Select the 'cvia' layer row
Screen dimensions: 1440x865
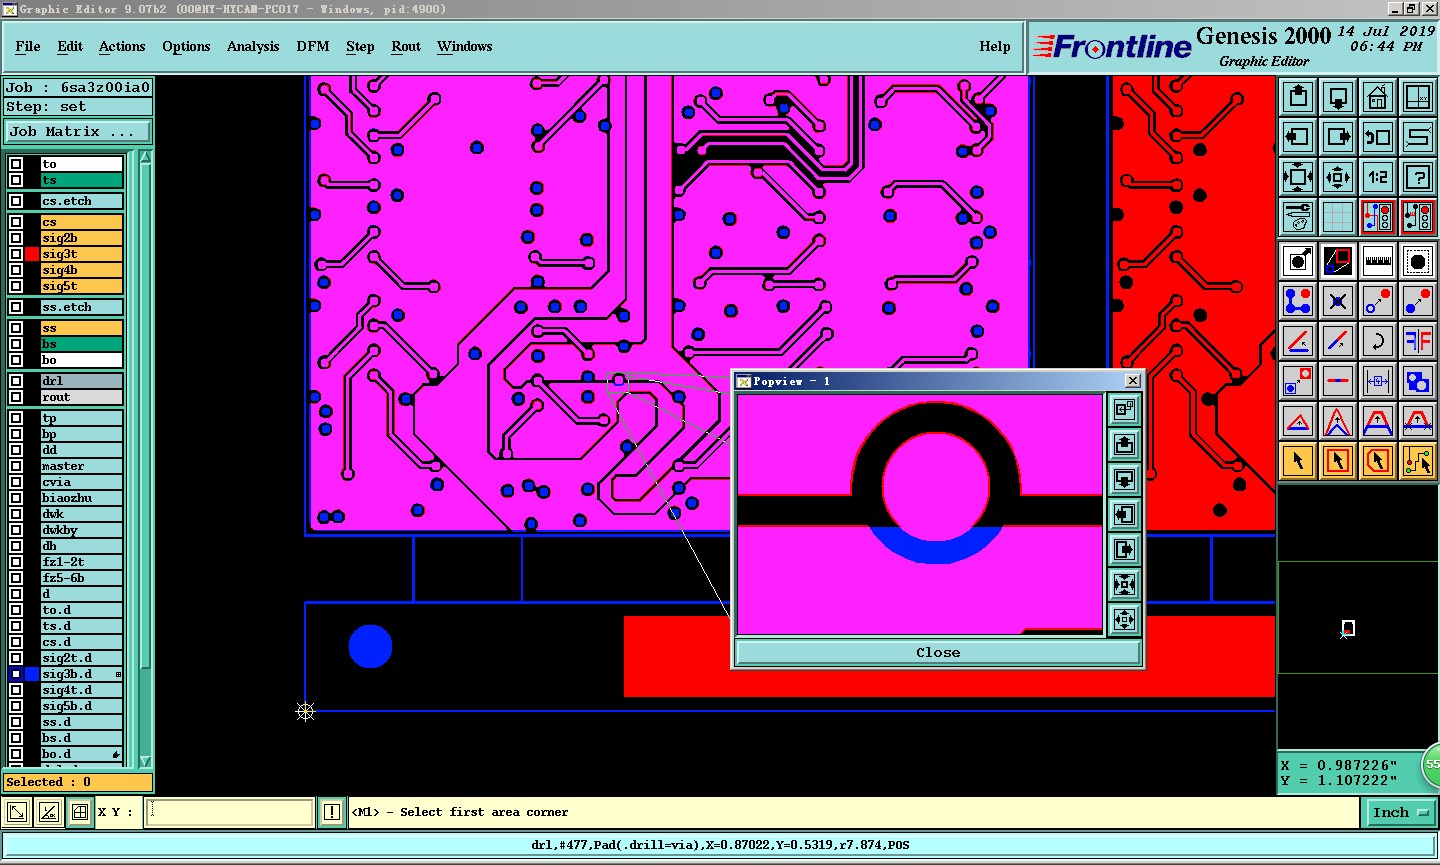coord(81,482)
